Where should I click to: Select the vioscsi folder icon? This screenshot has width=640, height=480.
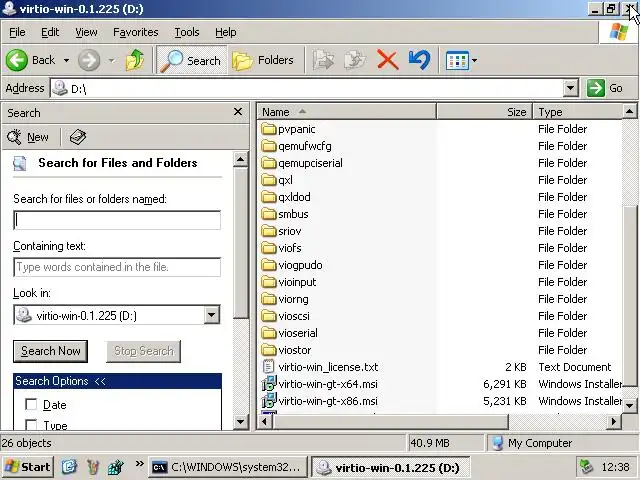[x=269, y=316]
